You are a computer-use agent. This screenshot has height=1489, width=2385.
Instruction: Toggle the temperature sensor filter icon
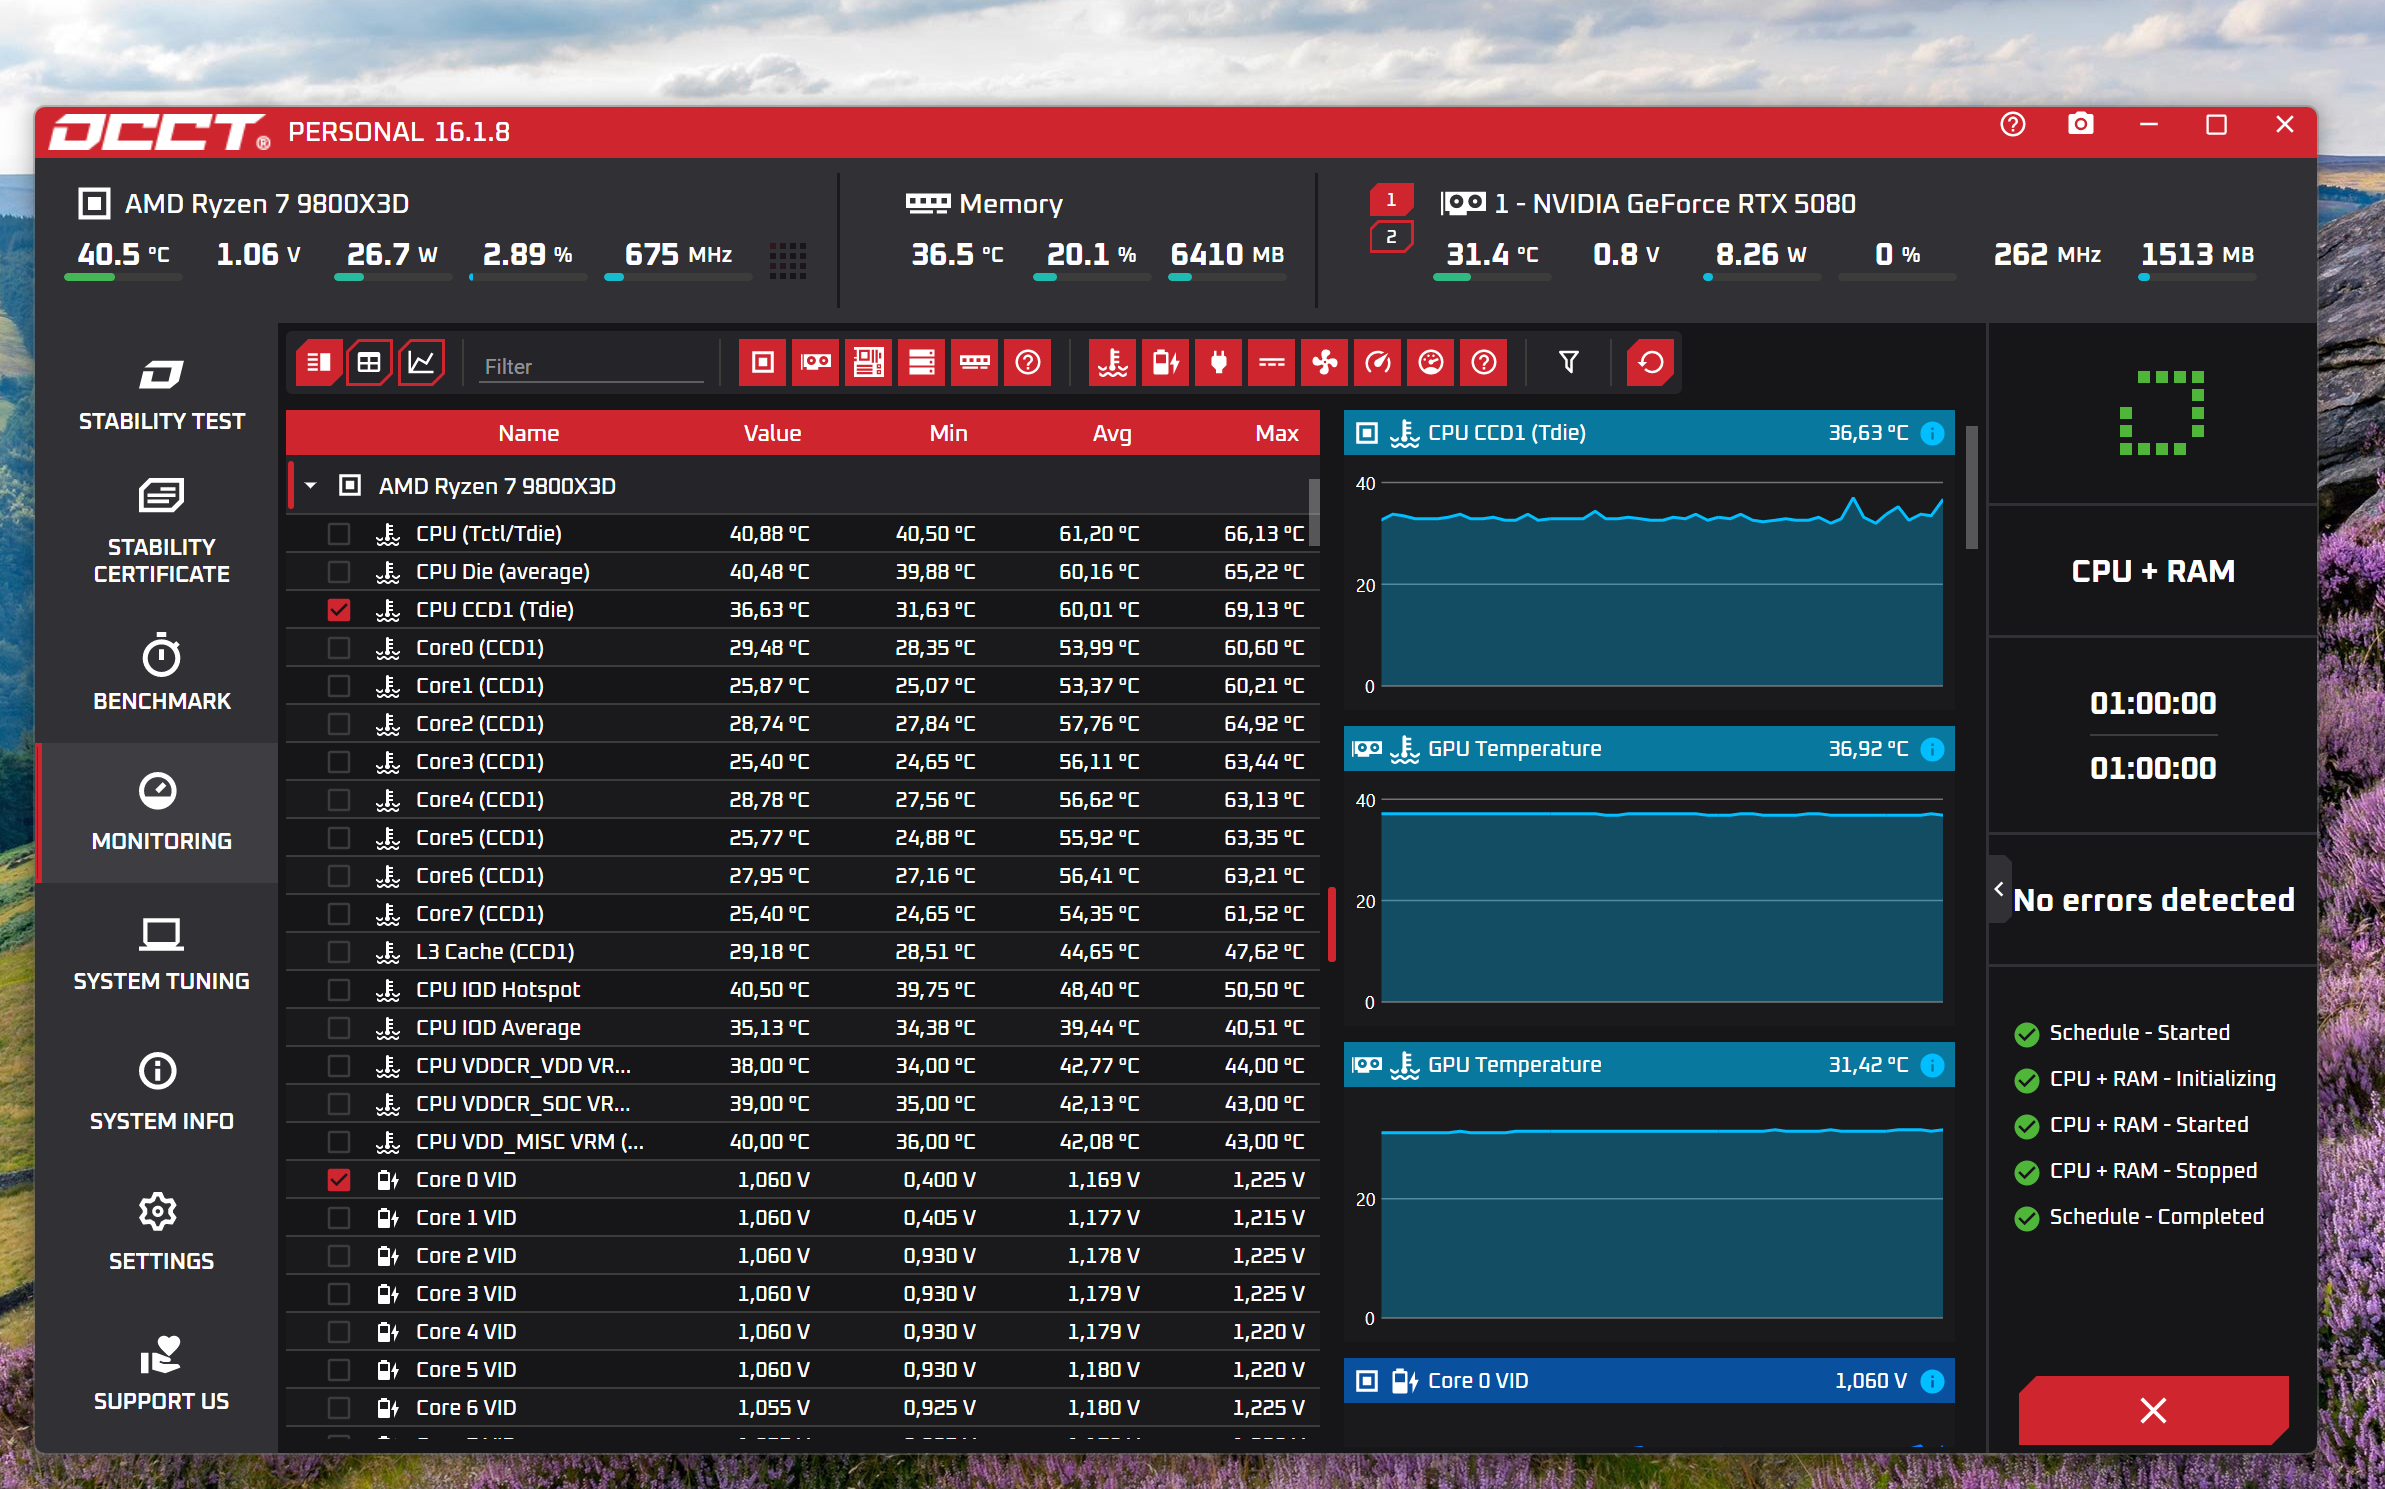click(x=1112, y=362)
